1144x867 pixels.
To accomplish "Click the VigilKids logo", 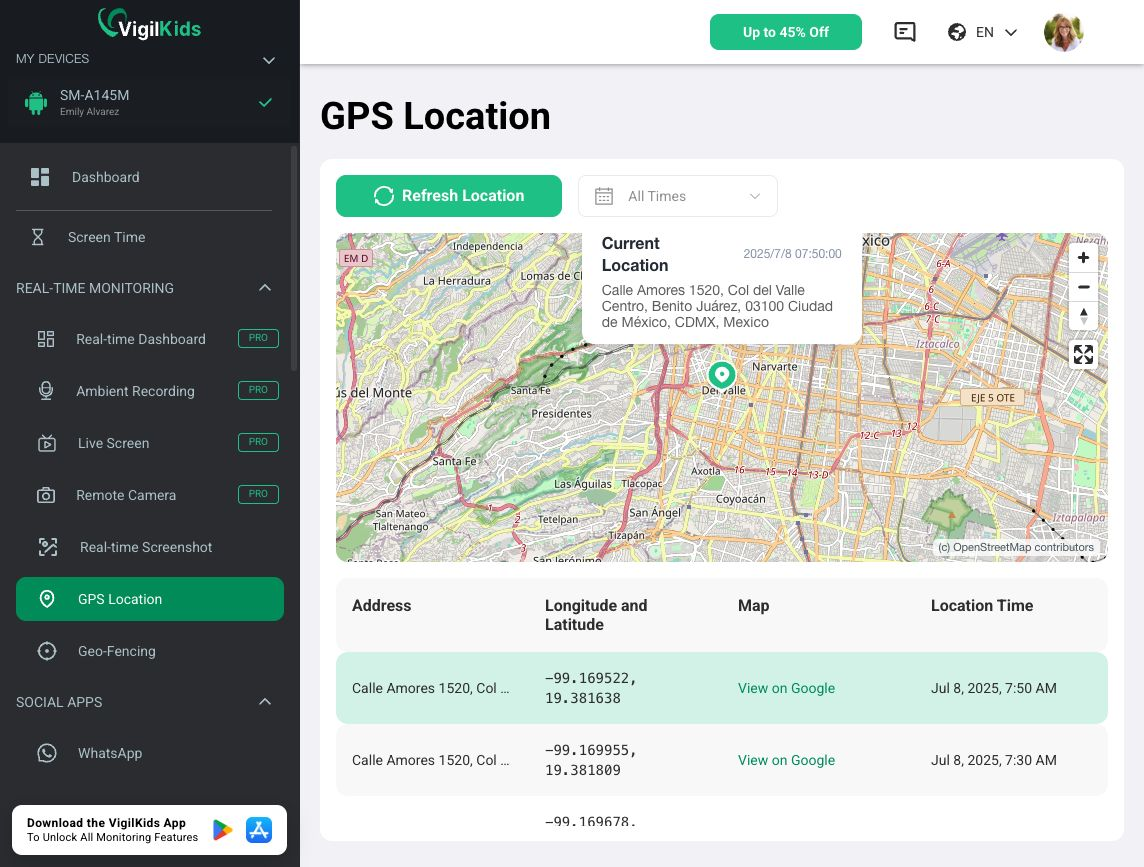I will (x=150, y=24).
